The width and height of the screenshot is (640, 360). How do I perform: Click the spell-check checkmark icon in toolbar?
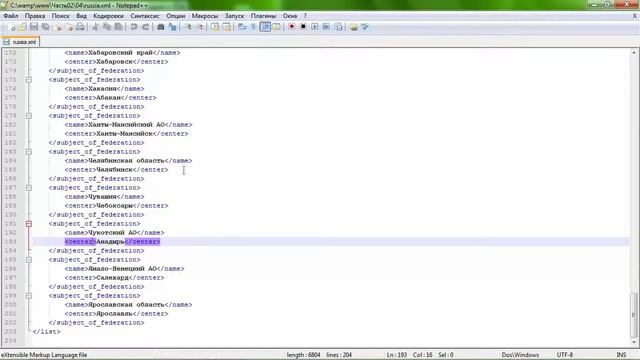click(x=365, y=27)
